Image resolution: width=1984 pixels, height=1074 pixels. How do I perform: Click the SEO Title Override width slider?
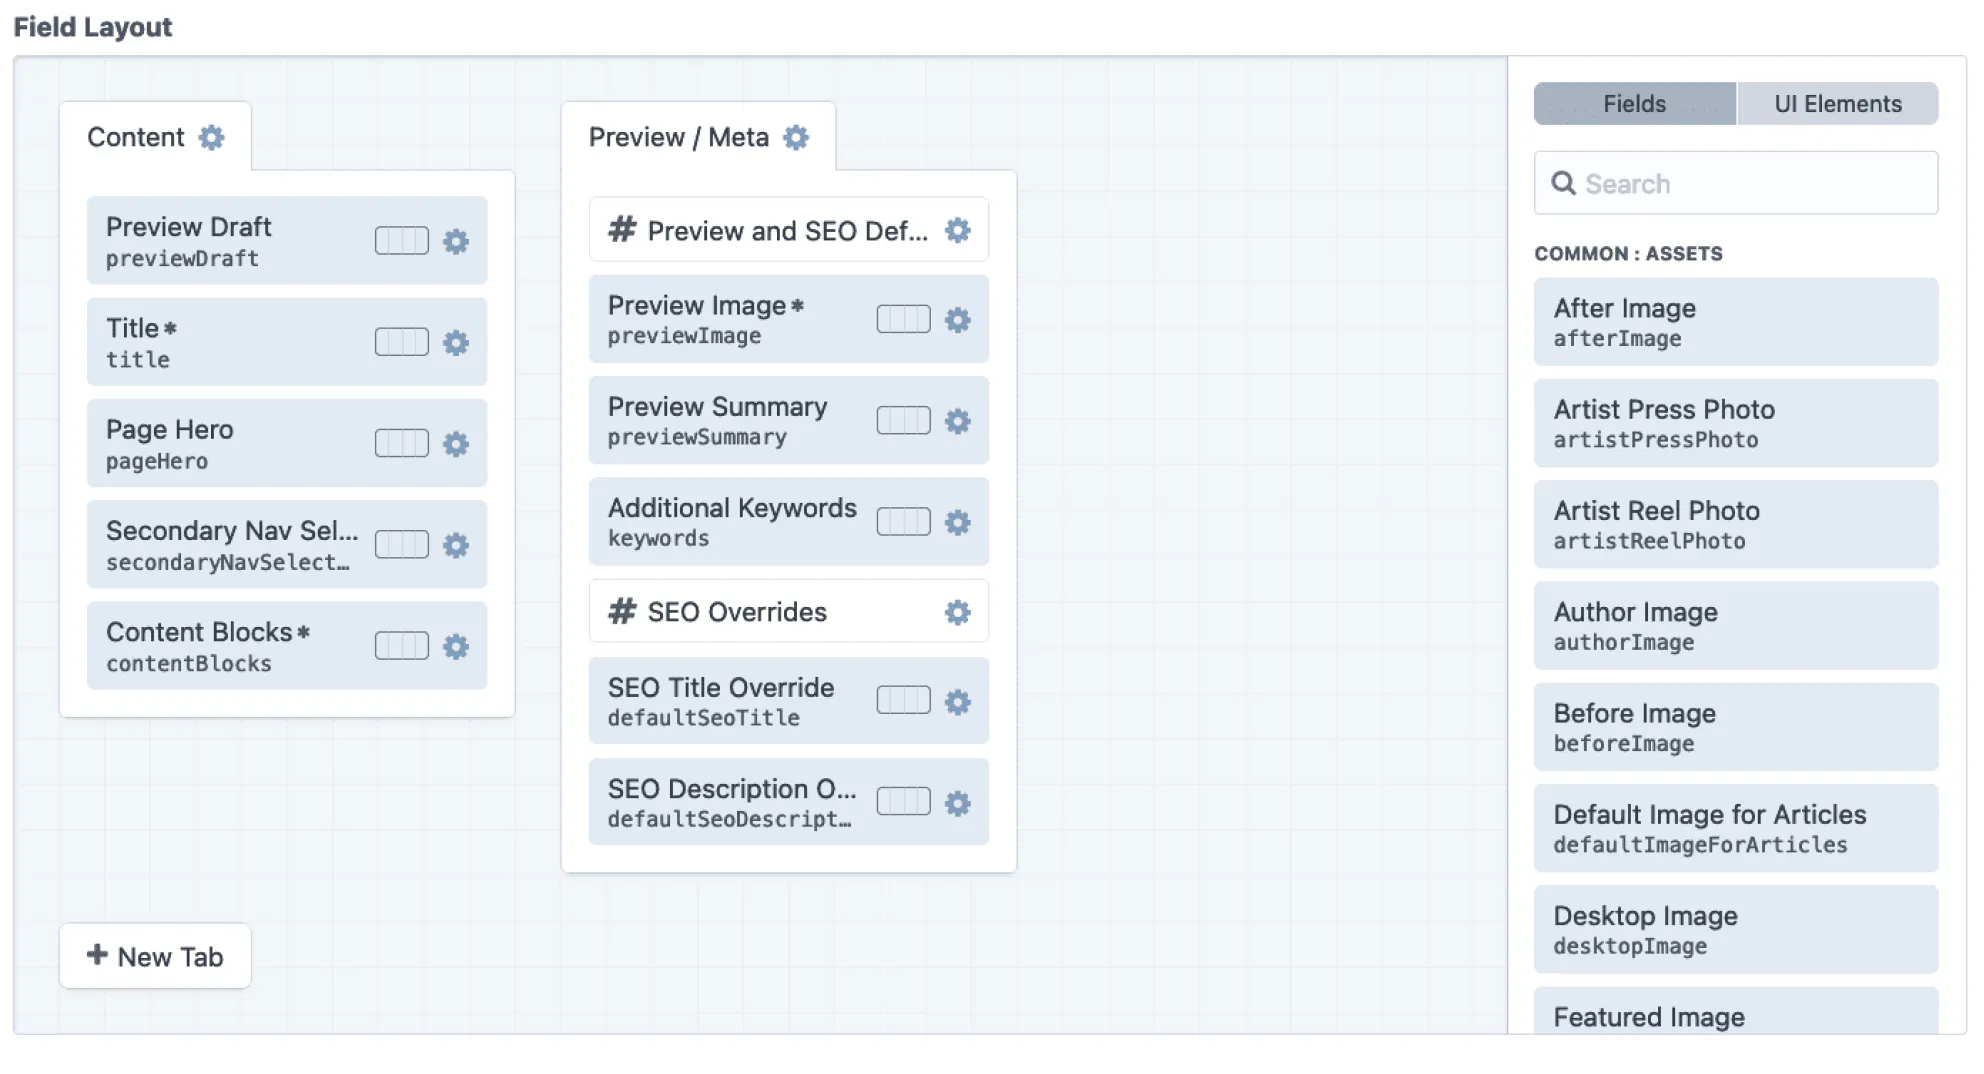[x=903, y=700]
